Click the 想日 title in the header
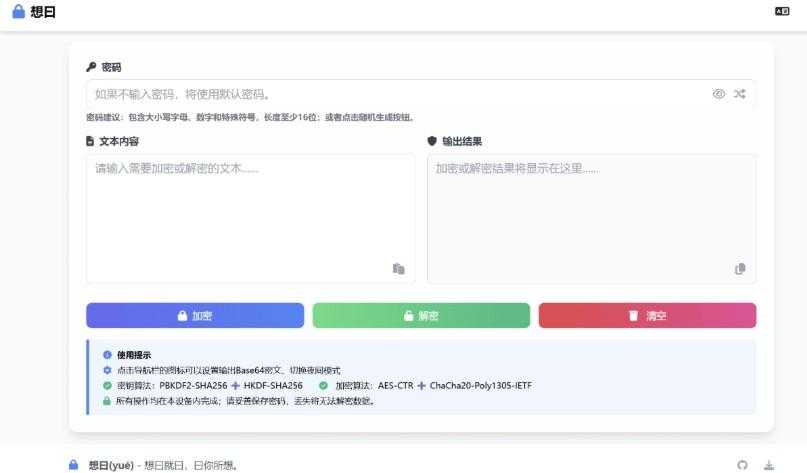The height and width of the screenshot is (473, 807). point(43,12)
